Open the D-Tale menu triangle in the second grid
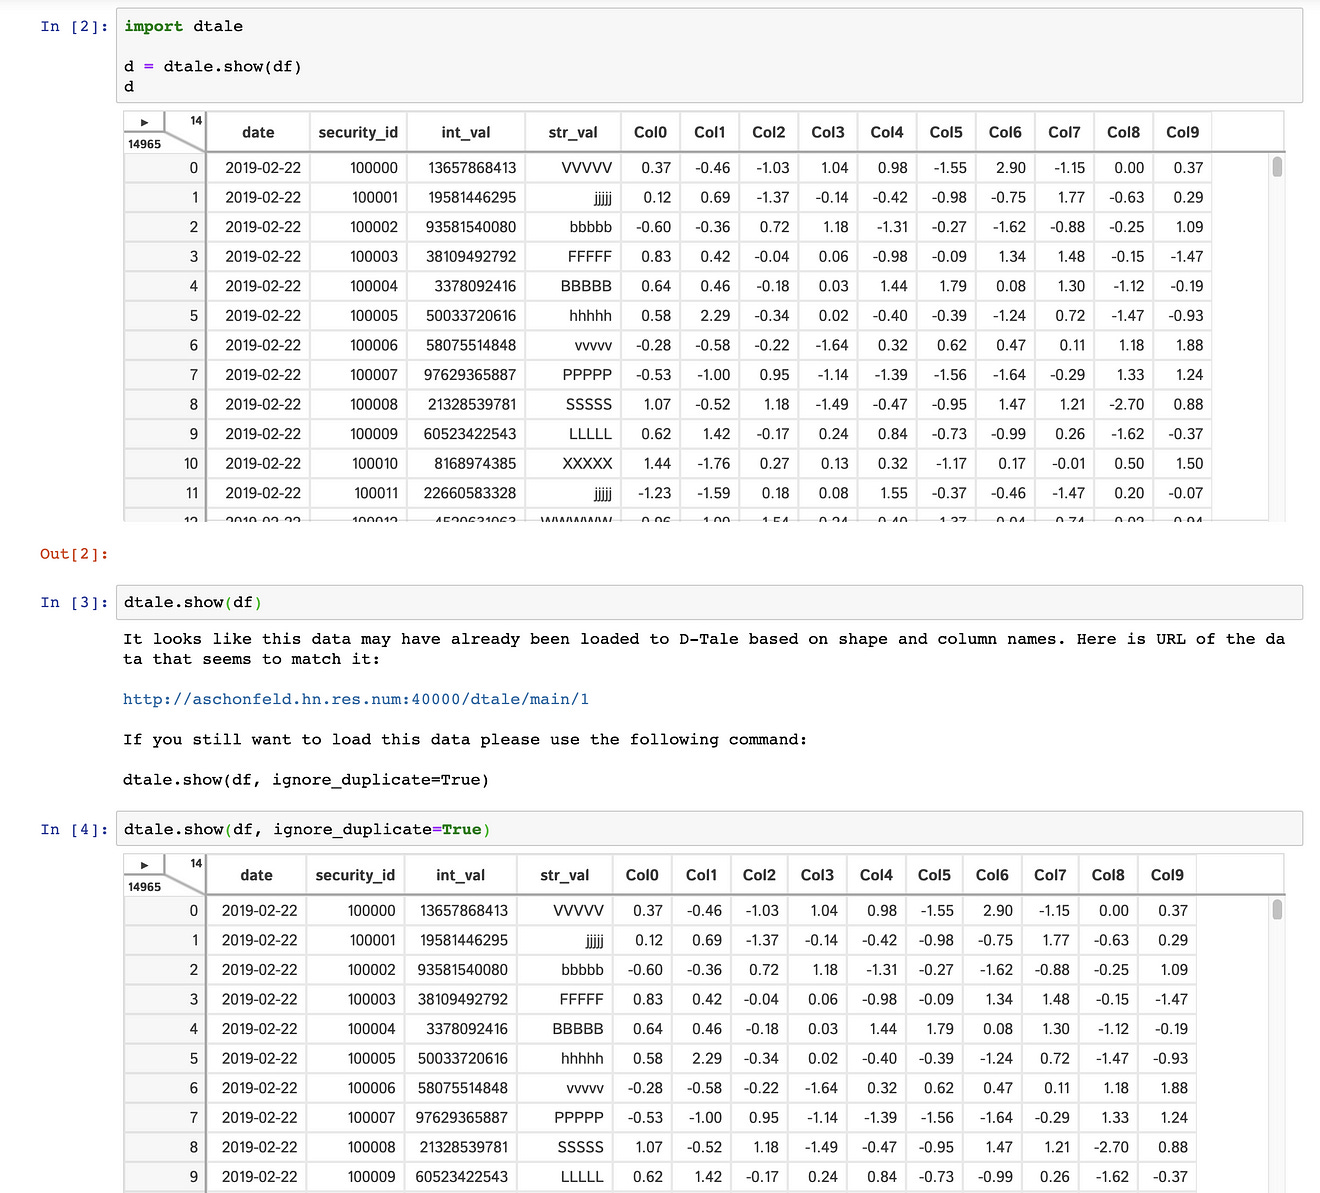Screen dimensions: 1320x1193 pos(143,863)
